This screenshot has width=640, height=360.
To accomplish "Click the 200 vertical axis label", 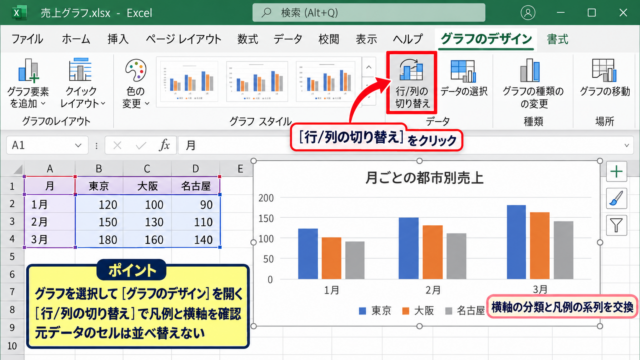I will click(266, 198).
